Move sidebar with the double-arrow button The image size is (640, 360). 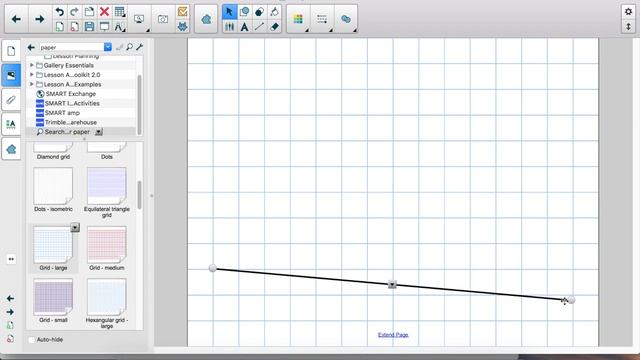point(11,259)
